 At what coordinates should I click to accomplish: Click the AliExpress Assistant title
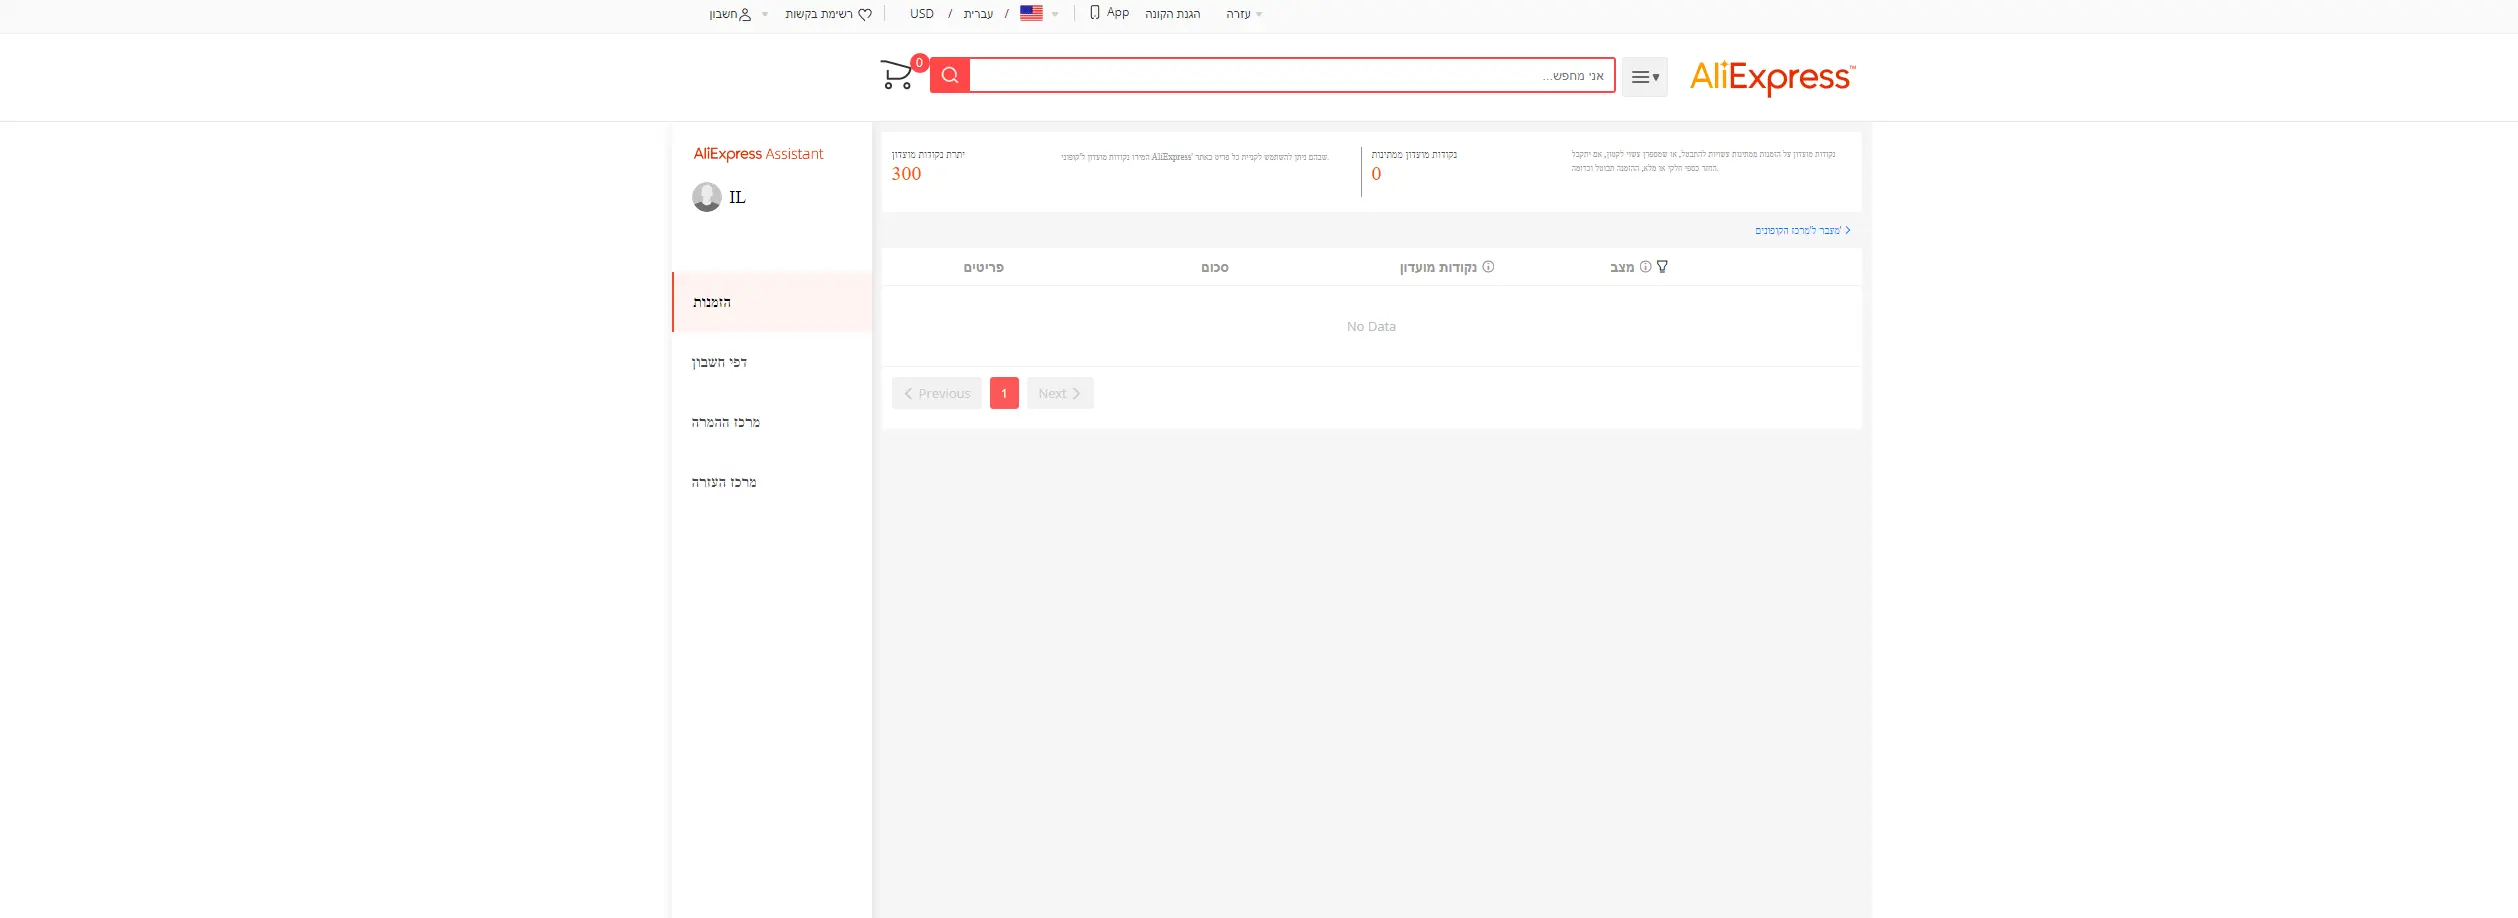(x=758, y=154)
